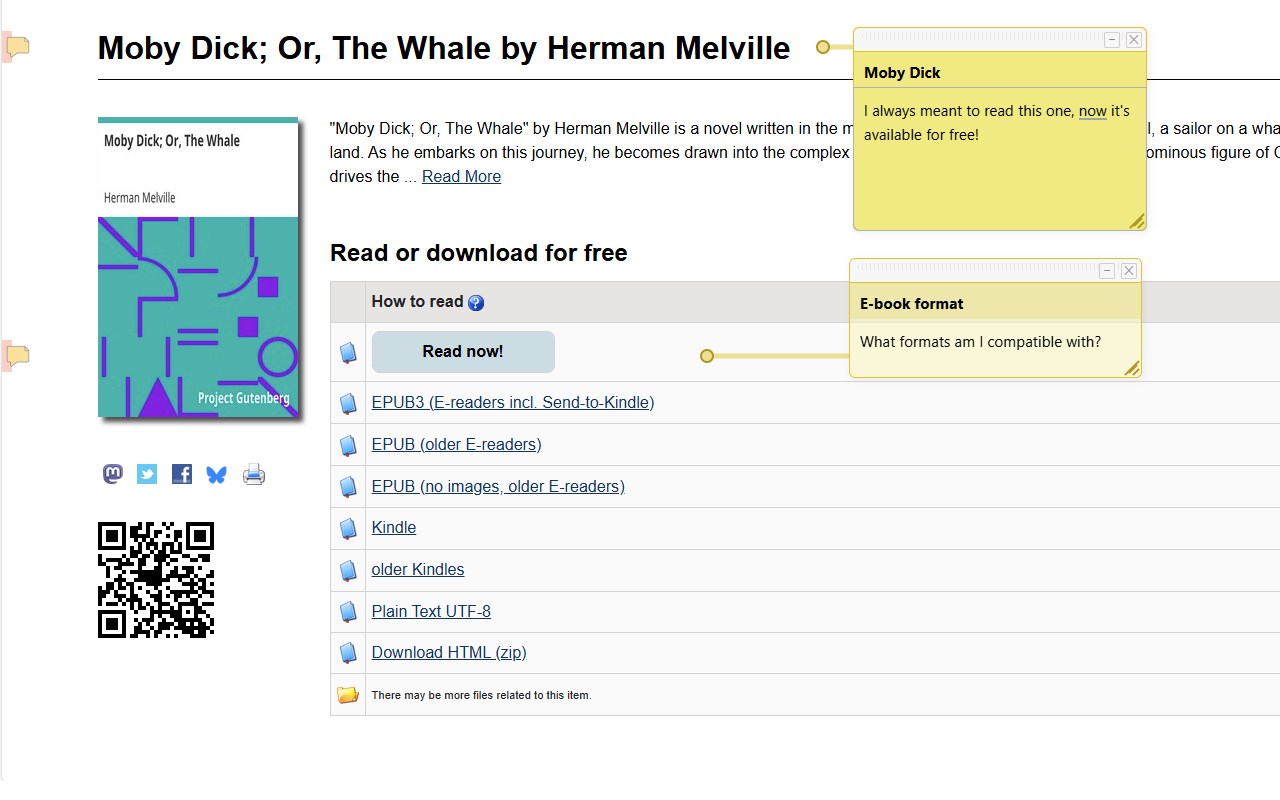This screenshot has height=800, width=1280.
Task: Click the yellow folder icon for more files
Action: pyautogui.click(x=348, y=695)
